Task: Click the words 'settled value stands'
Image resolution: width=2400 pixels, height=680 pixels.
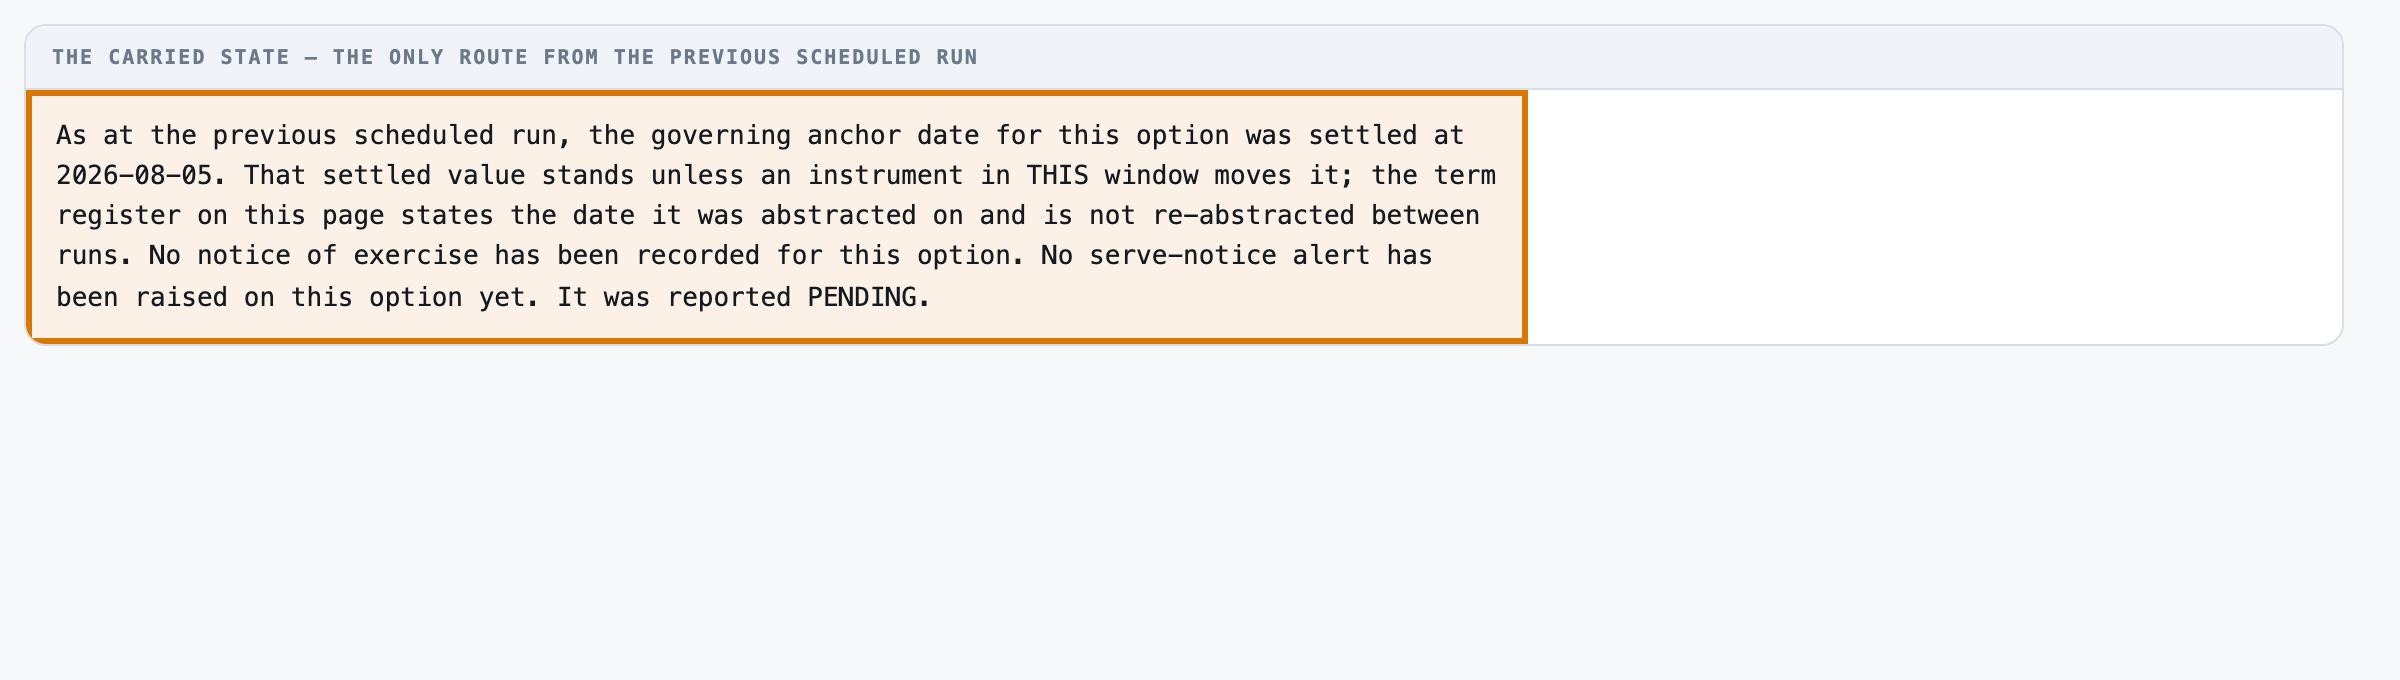Action: 478,176
